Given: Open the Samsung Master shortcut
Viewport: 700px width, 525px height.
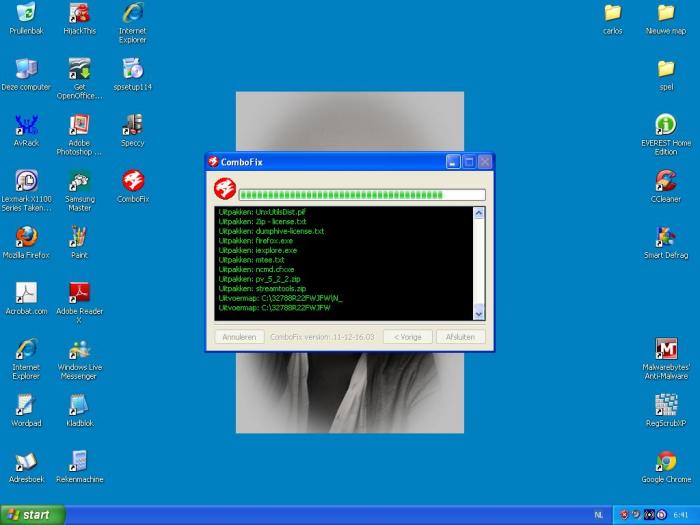Looking at the screenshot, I should tap(79, 191).
